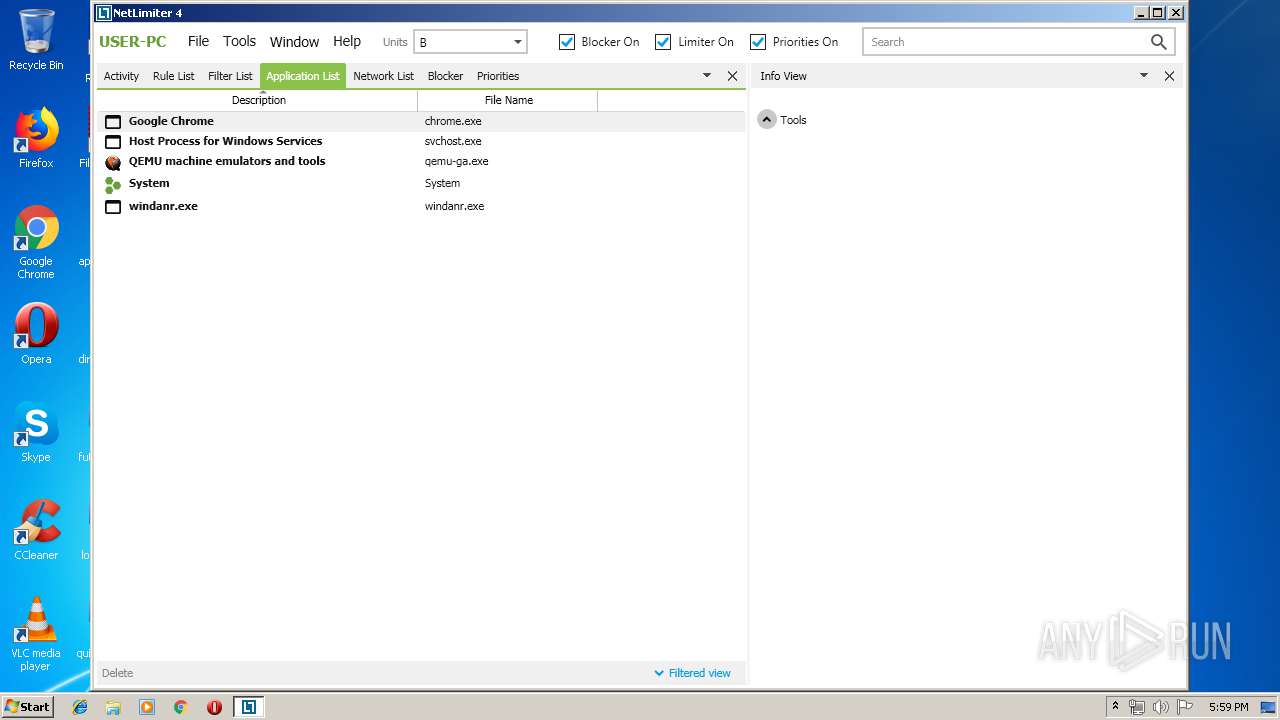The height and width of the screenshot is (720, 1280).
Task: Open the tab panel options dropdown arrow
Action: (707, 75)
